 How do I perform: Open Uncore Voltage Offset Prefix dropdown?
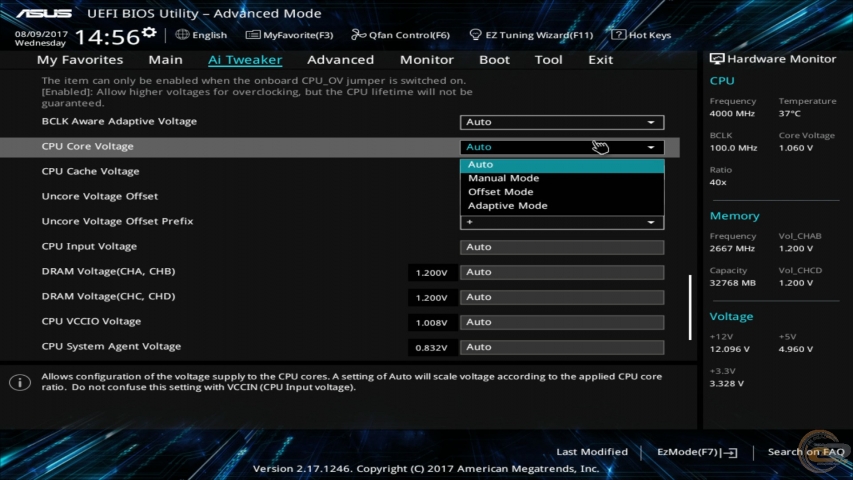pos(562,222)
